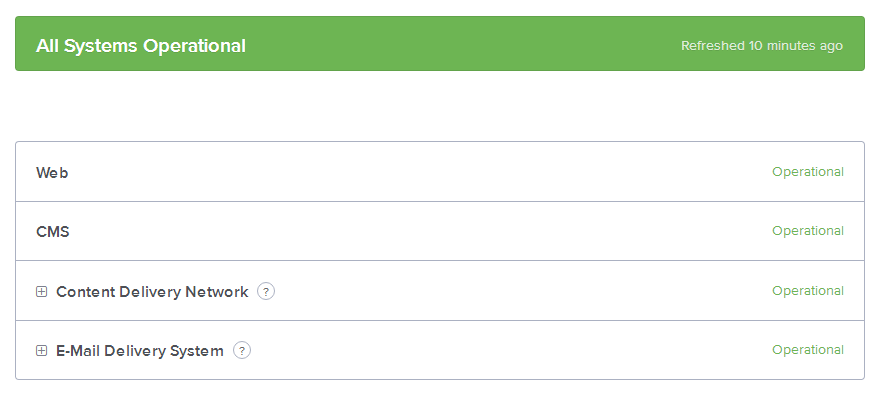The image size is (887, 404).
Task: Select the CMS component name
Action: click(53, 232)
